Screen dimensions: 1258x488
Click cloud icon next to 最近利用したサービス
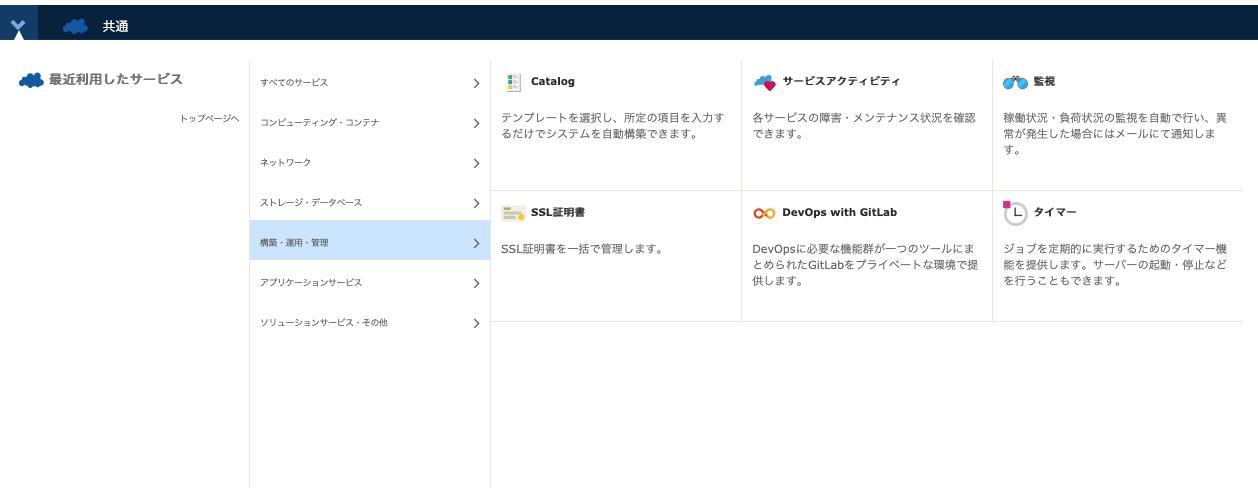point(31,80)
